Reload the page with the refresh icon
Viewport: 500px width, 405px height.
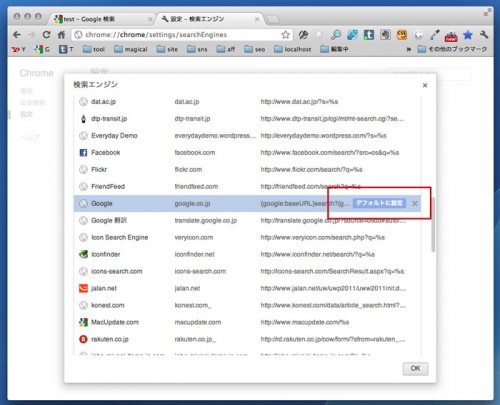[x=46, y=35]
